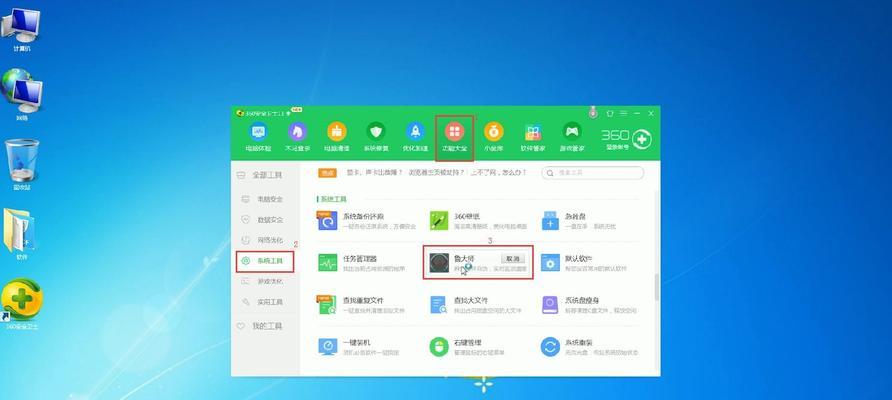Click the 上不了网，怎么办 hot link
This screenshot has width=892, height=400.
(x=498, y=172)
